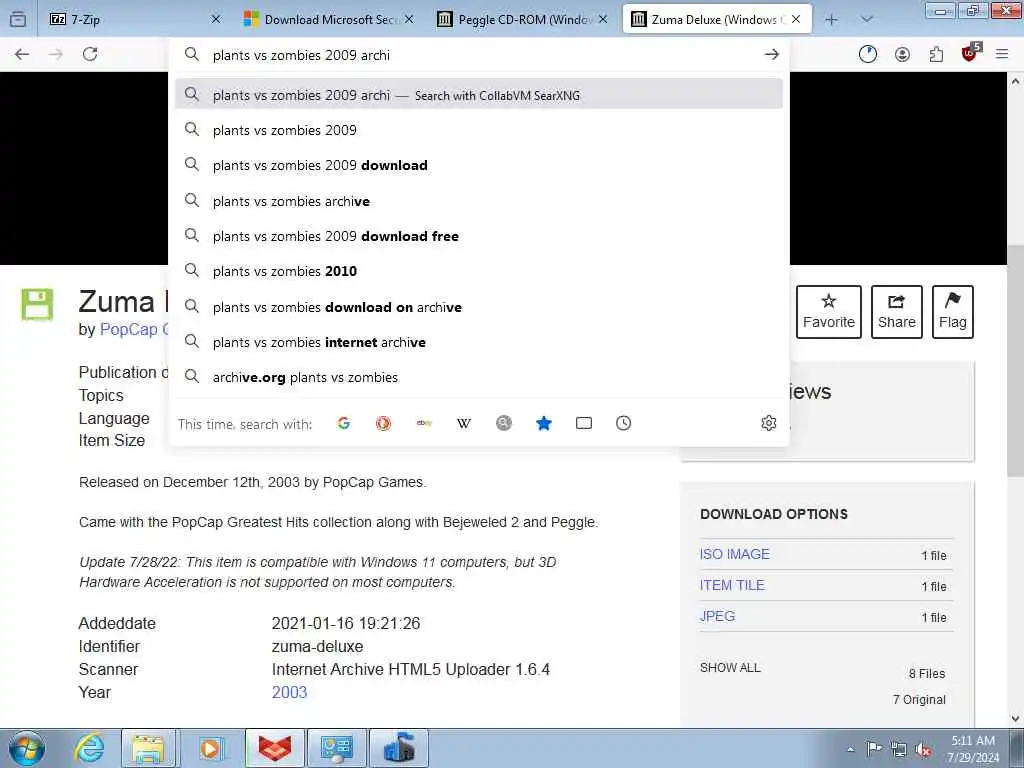The width and height of the screenshot is (1024, 768).
Task: Close the Peggle CD-ROM tab
Action: [603, 20]
